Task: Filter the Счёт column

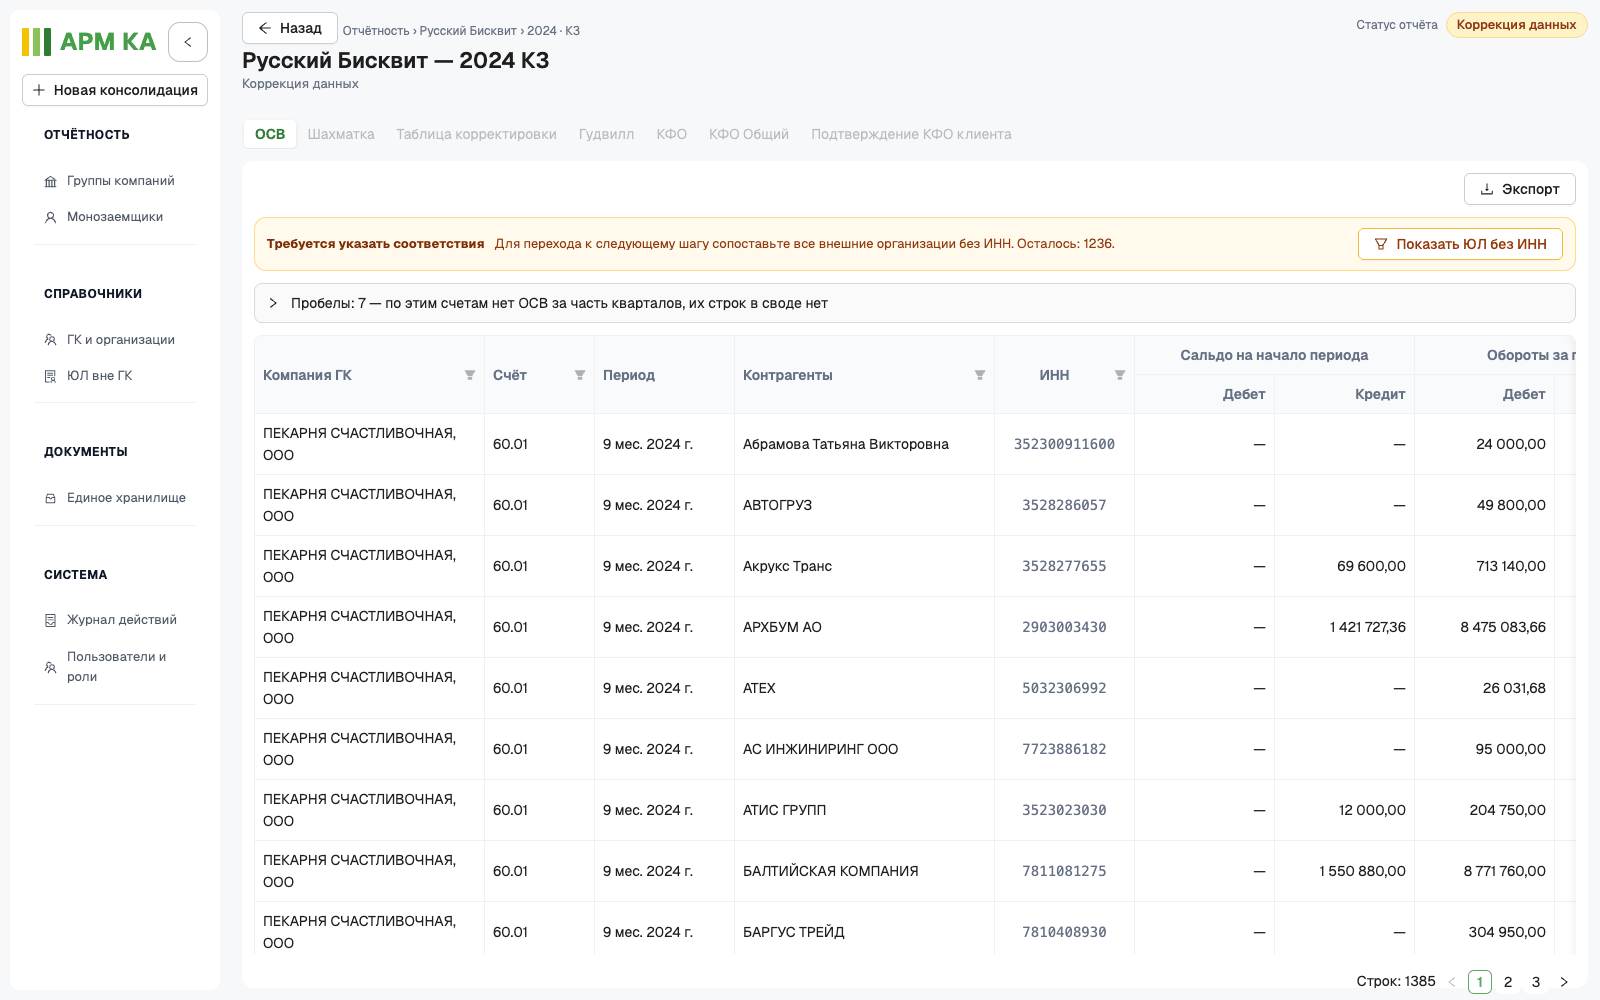Action: pyautogui.click(x=580, y=375)
